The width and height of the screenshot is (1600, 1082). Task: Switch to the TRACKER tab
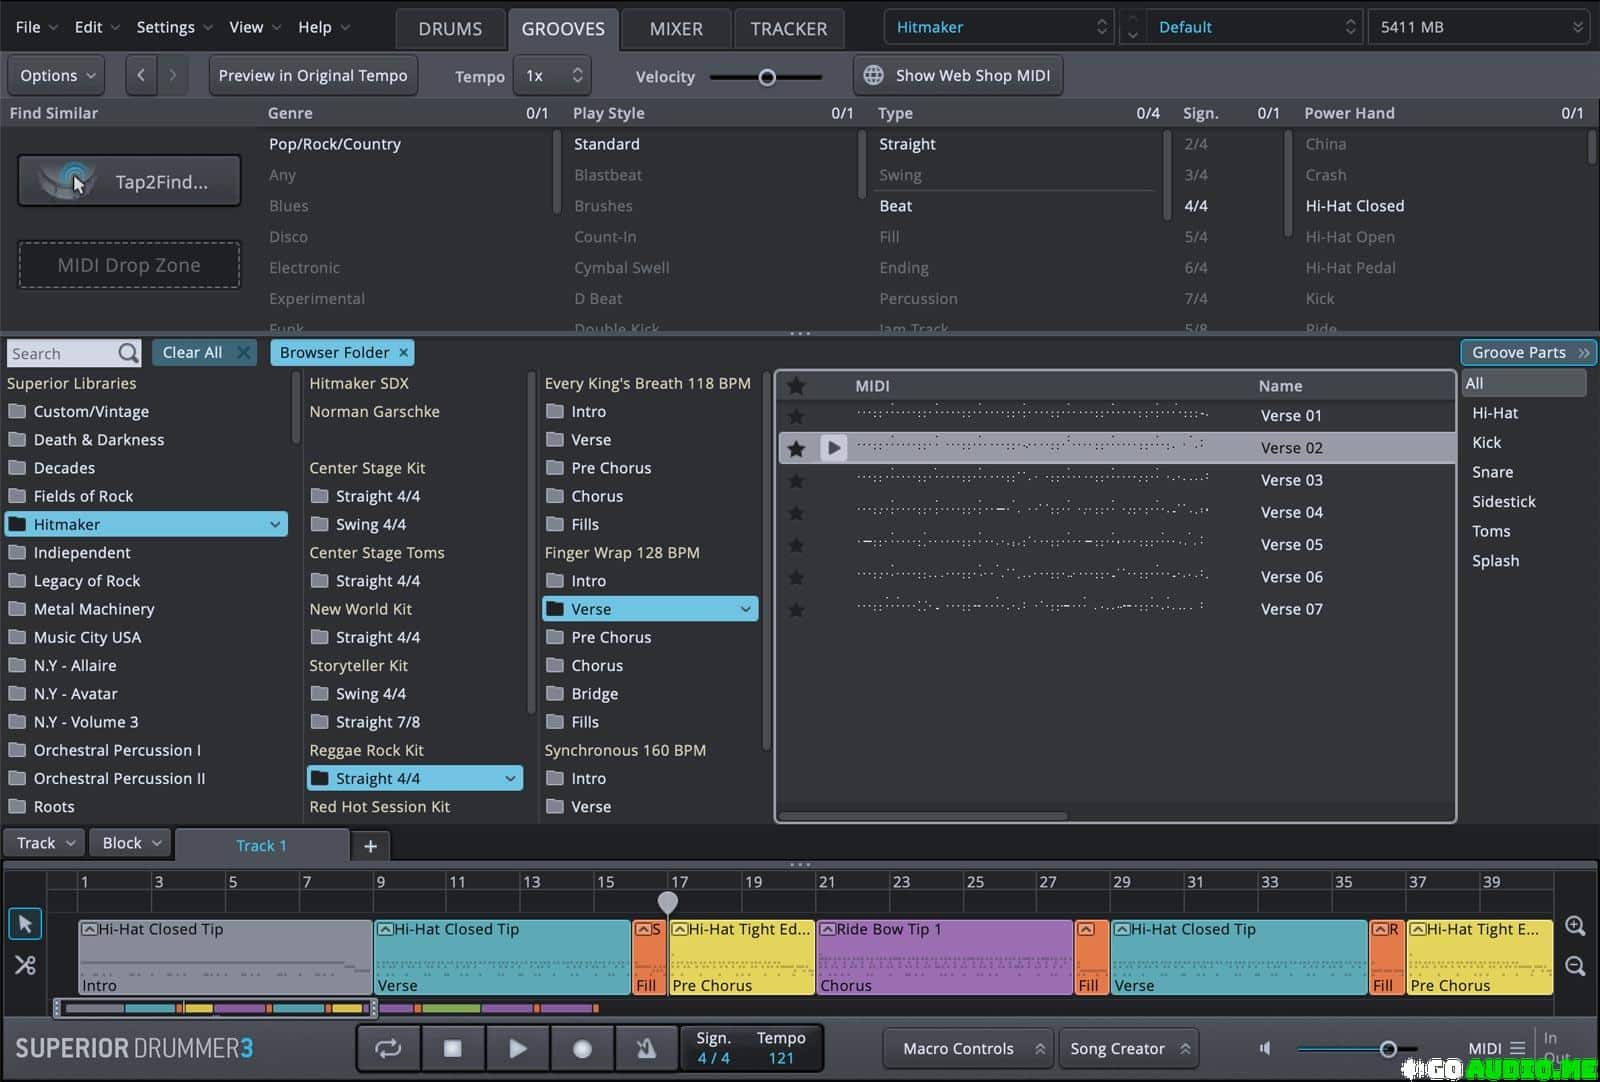789,29
